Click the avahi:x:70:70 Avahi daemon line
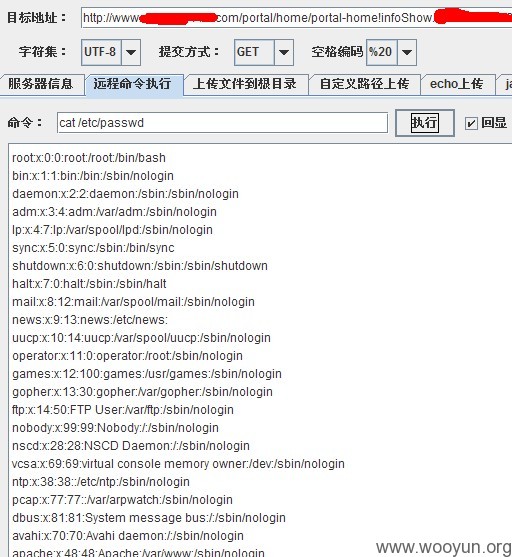 (x=128, y=536)
